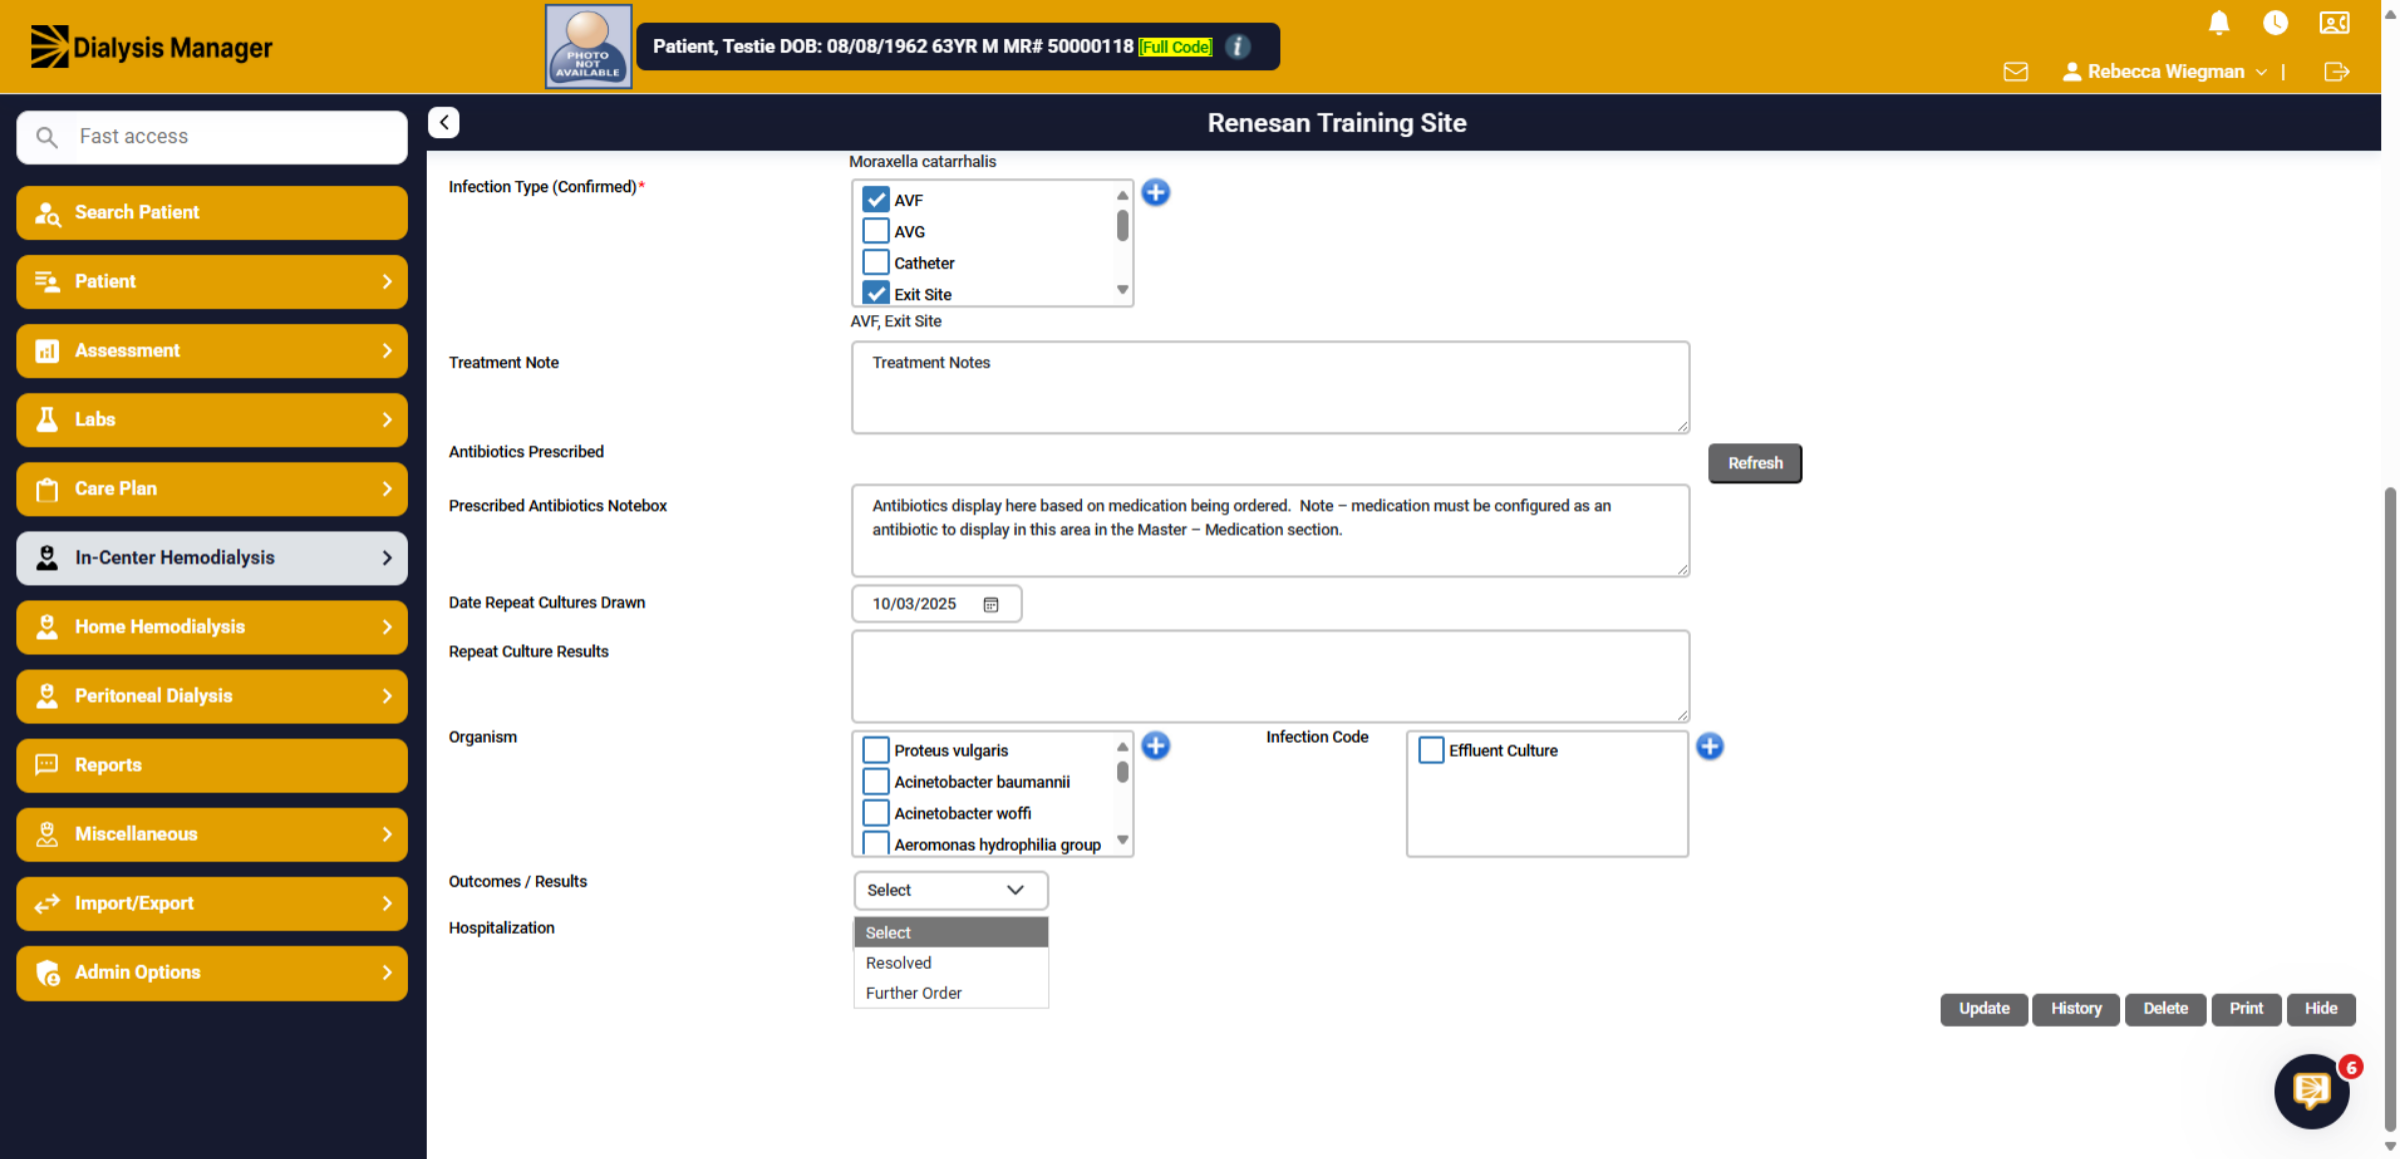
Task: Choose Further Order from outcomes list
Action: coord(950,992)
